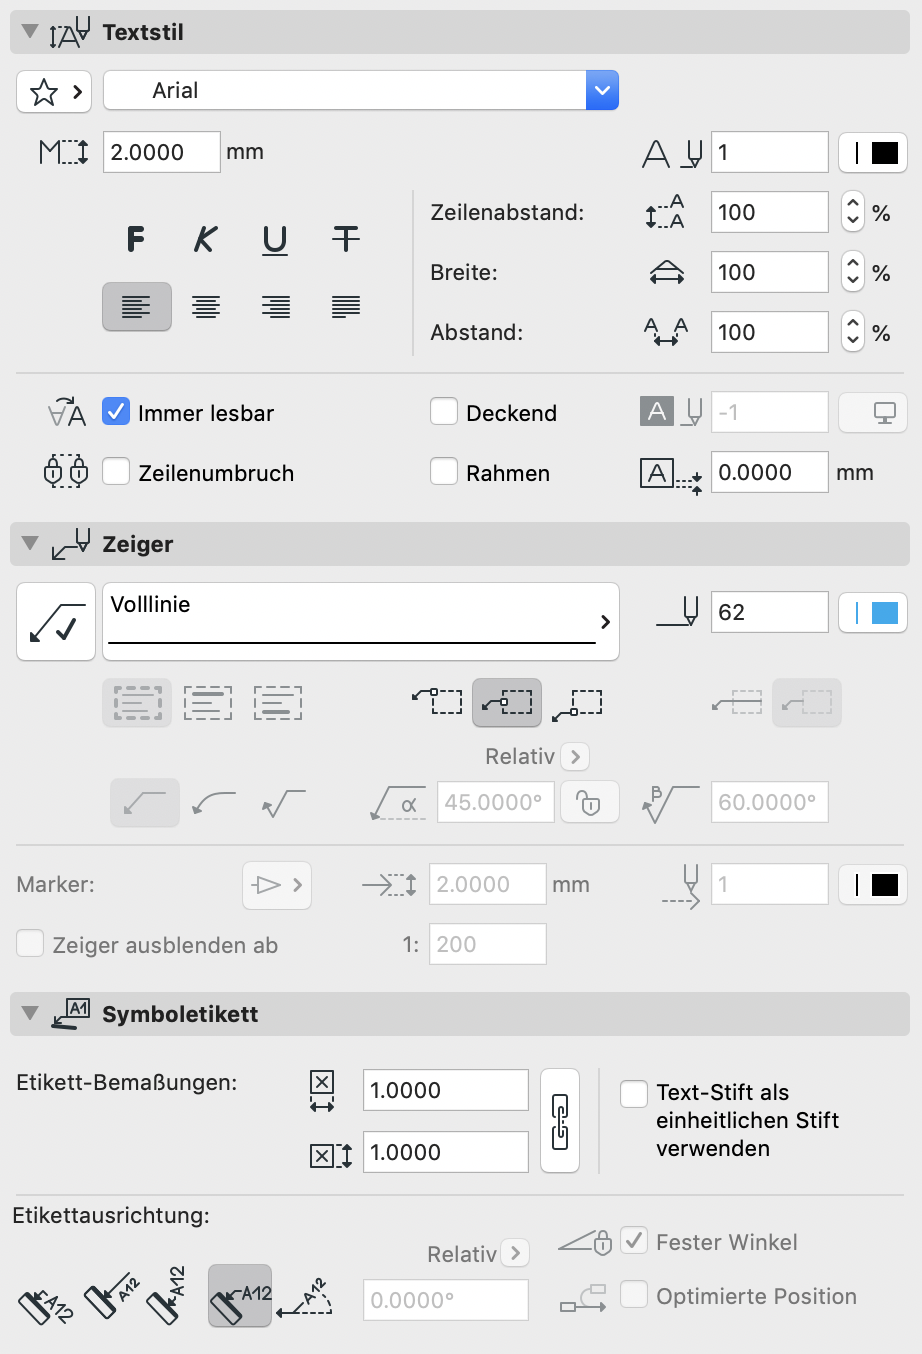Disable the Immer lesbar checkbox

117,412
